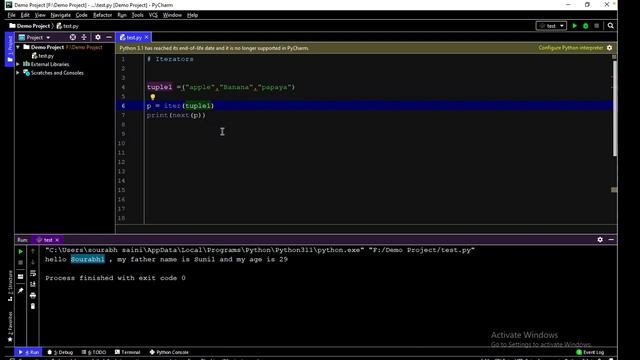Image resolution: width=640 pixels, height=360 pixels.
Task: Toggle the 1: Project side tool tab
Action: [x=10, y=49]
